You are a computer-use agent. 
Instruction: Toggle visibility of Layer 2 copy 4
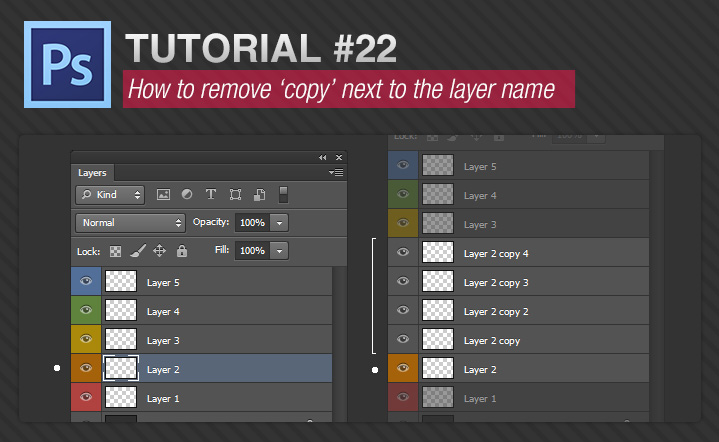pos(404,254)
